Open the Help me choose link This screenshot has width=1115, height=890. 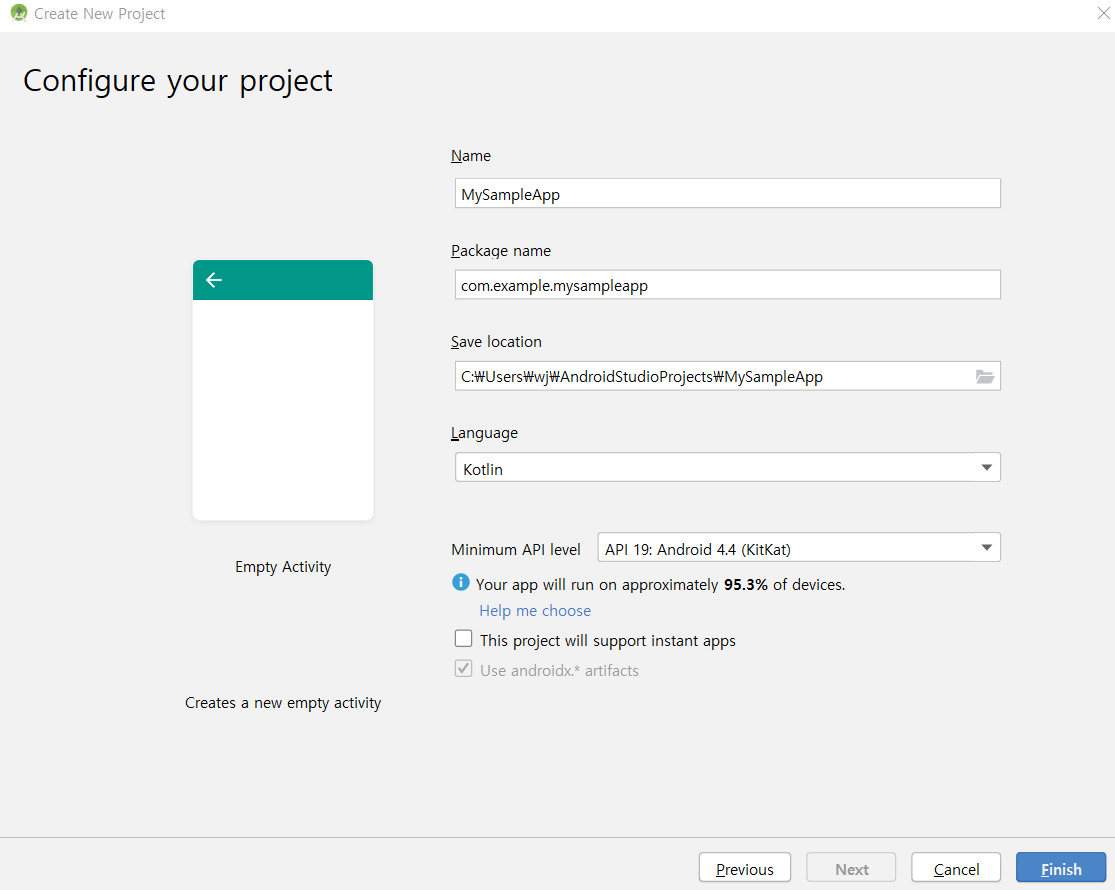535,611
